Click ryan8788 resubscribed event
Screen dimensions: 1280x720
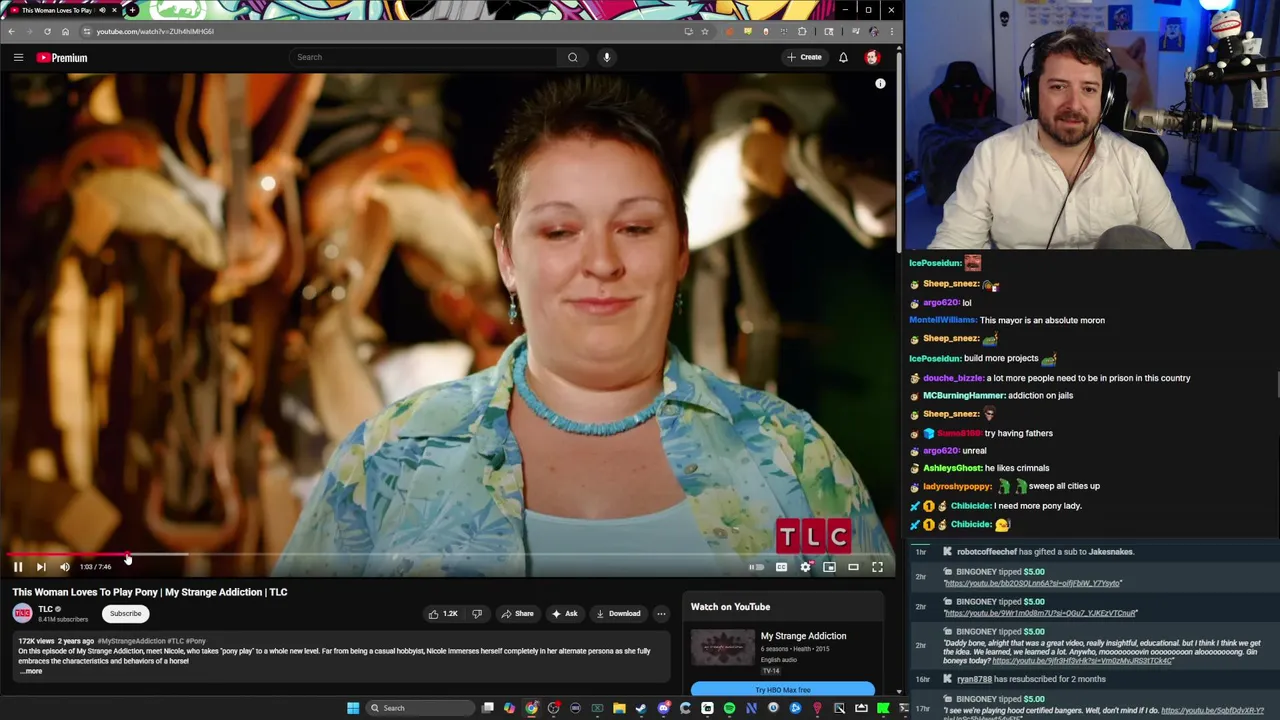tap(1031, 679)
